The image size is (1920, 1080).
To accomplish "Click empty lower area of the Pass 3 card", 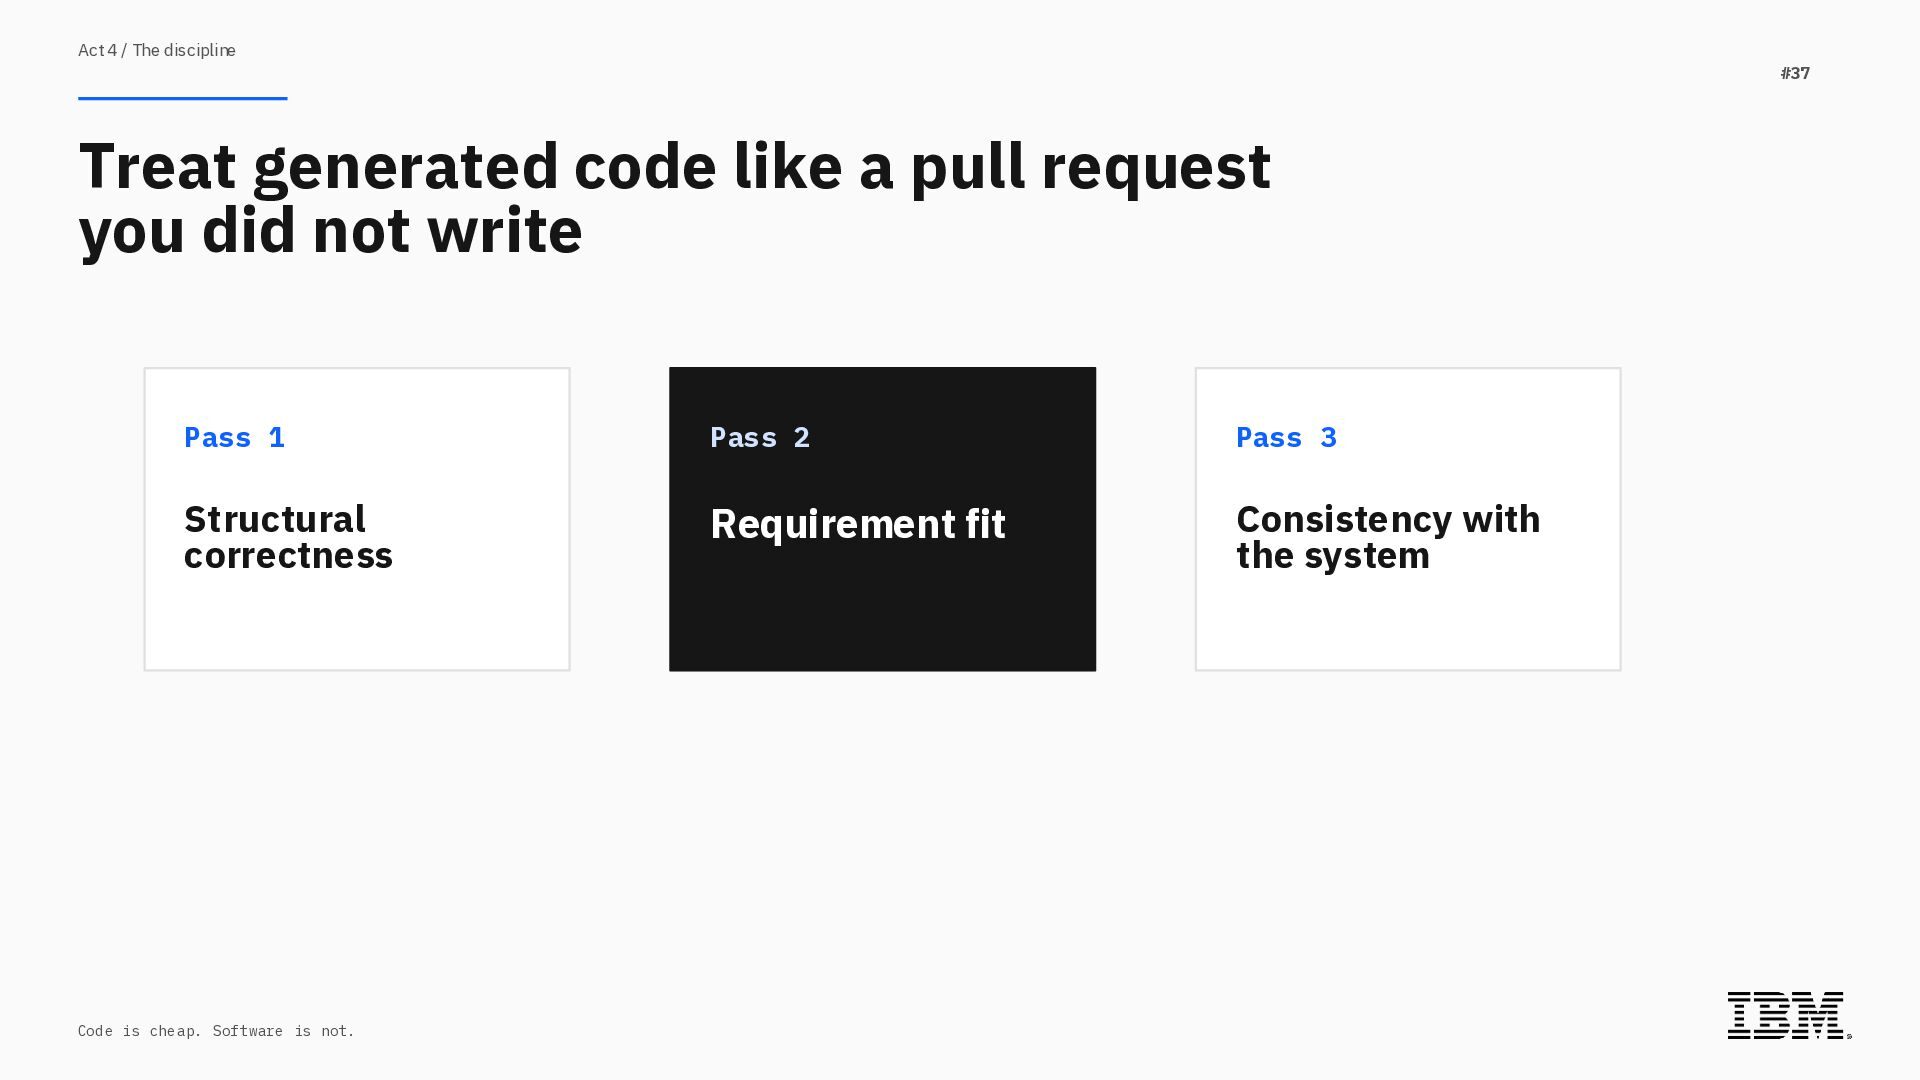I will pos(1407,625).
